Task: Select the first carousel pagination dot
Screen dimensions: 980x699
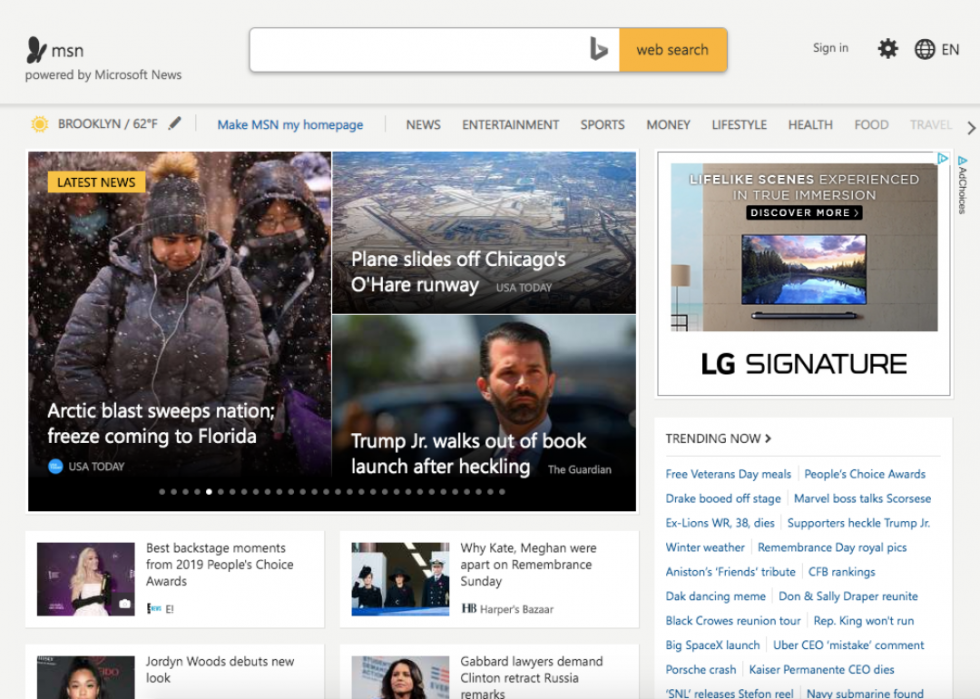Action: (x=162, y=491)
